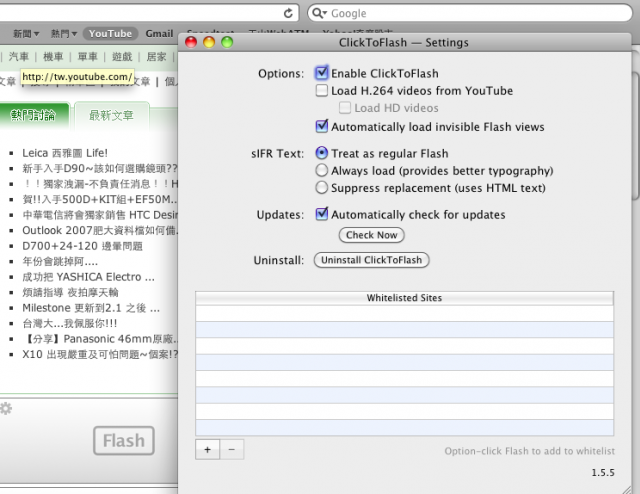
Task: Open the X10 出現嚴重 thread link
Action: coord(100,354)
